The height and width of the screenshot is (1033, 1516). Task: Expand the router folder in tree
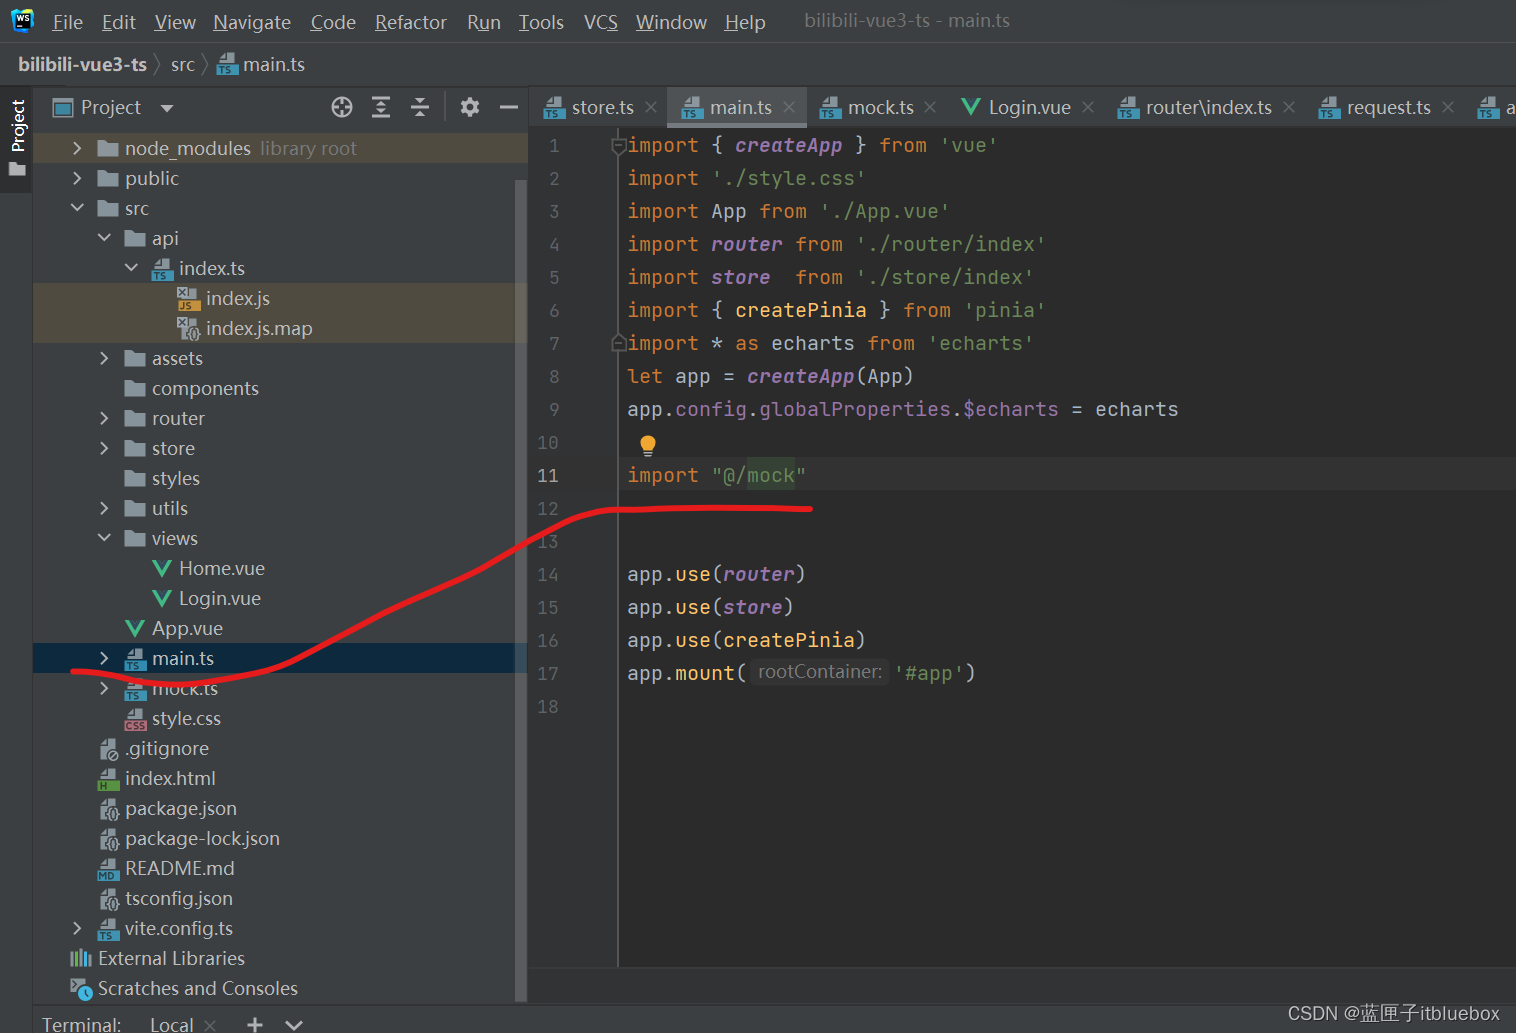click(104, 418)
